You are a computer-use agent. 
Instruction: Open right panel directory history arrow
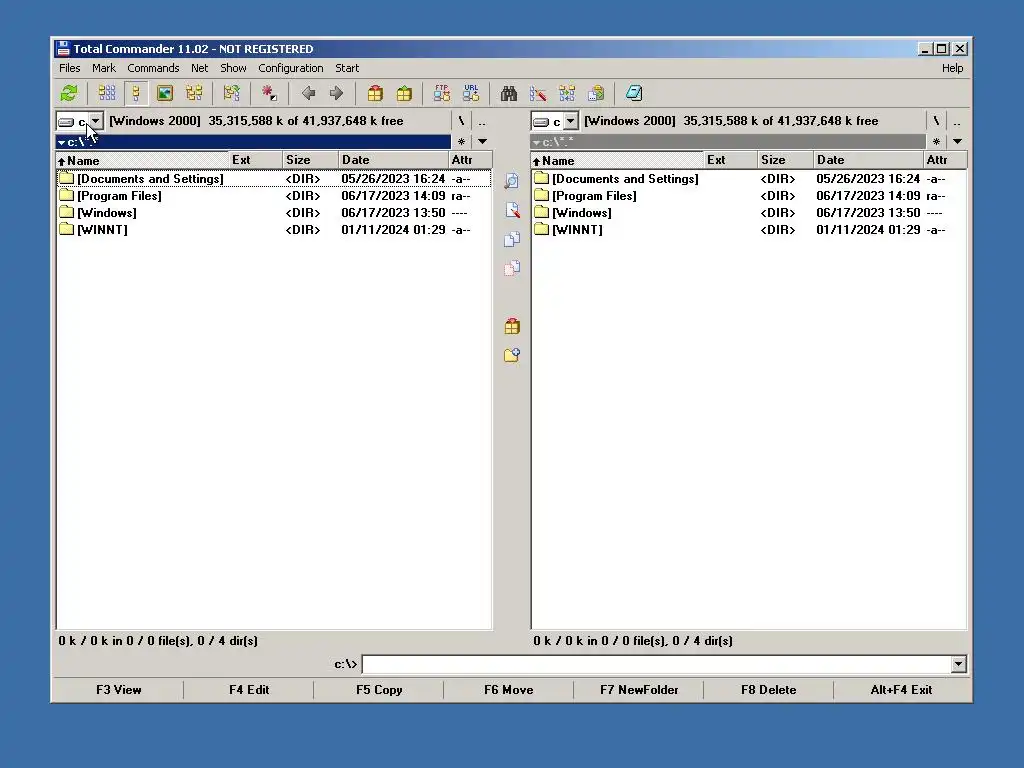957,141
